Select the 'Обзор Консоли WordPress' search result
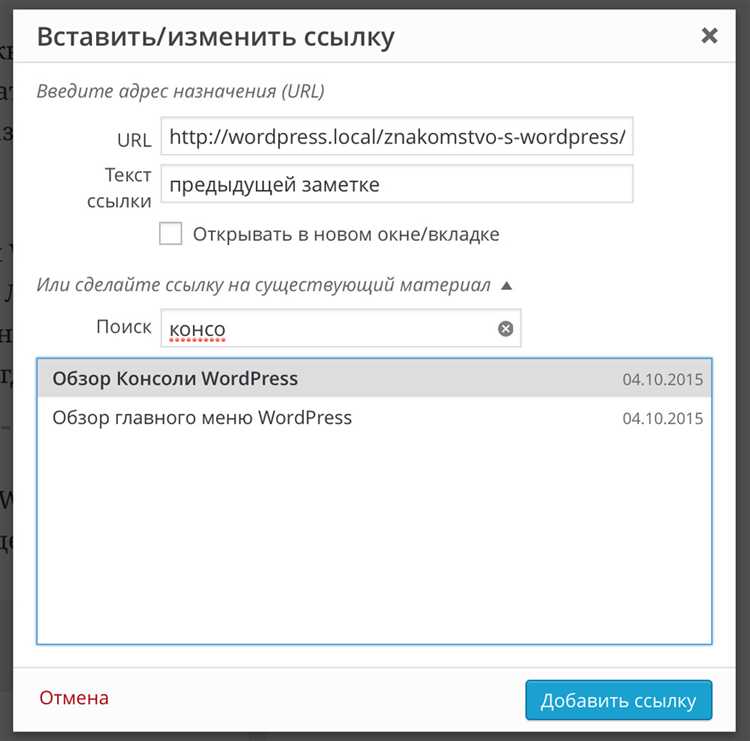The image size is (750, 741). pos(176,379)
